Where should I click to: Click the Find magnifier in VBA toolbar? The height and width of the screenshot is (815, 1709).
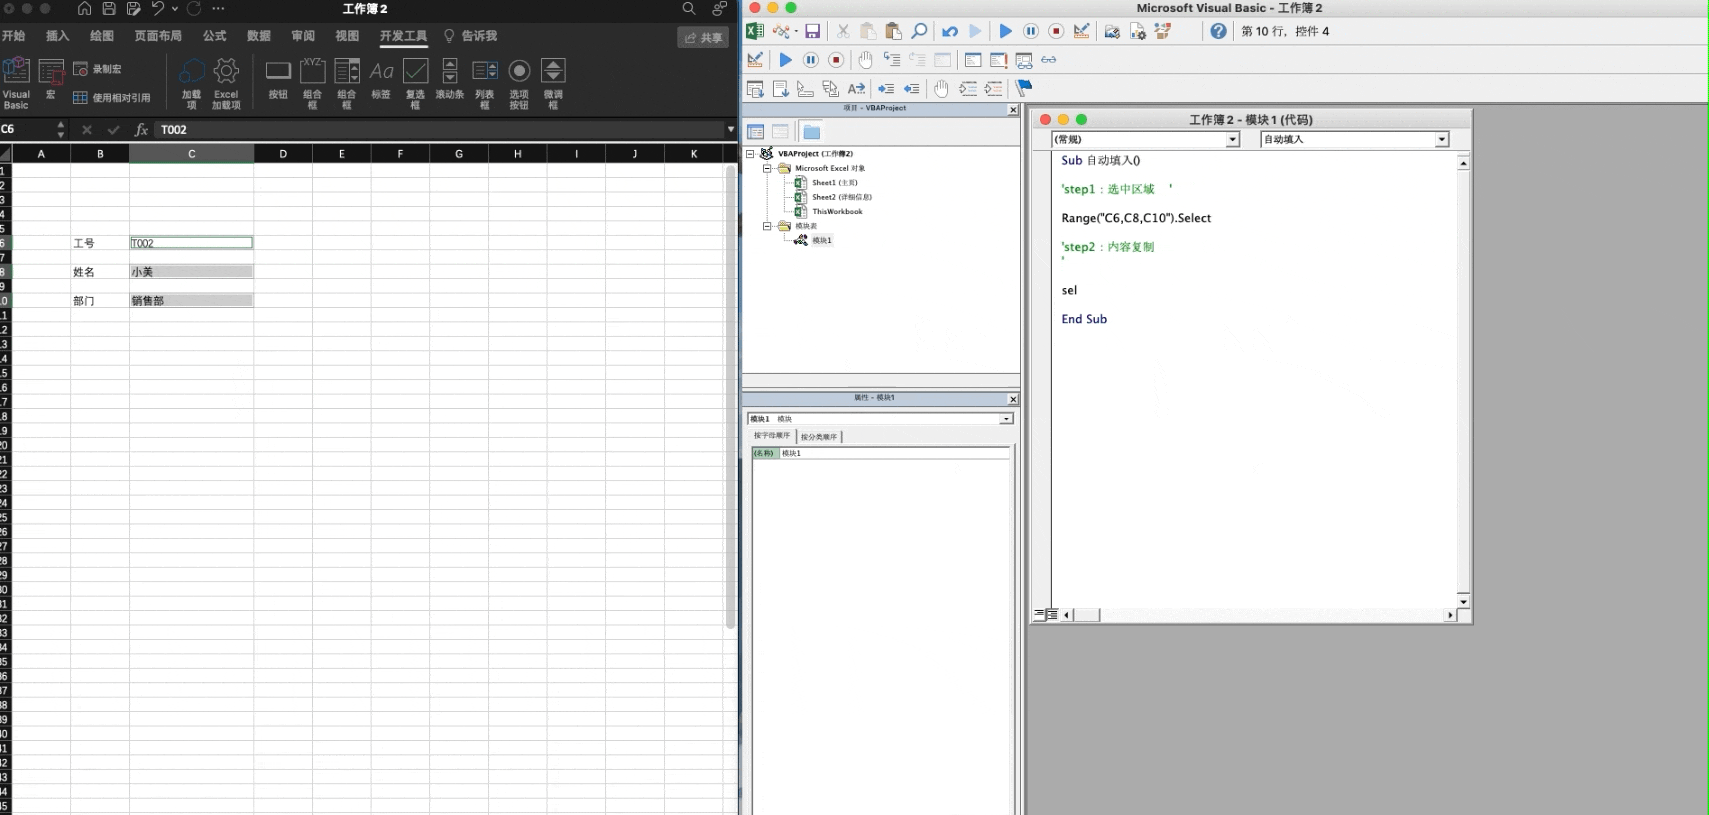pos(919,32)
